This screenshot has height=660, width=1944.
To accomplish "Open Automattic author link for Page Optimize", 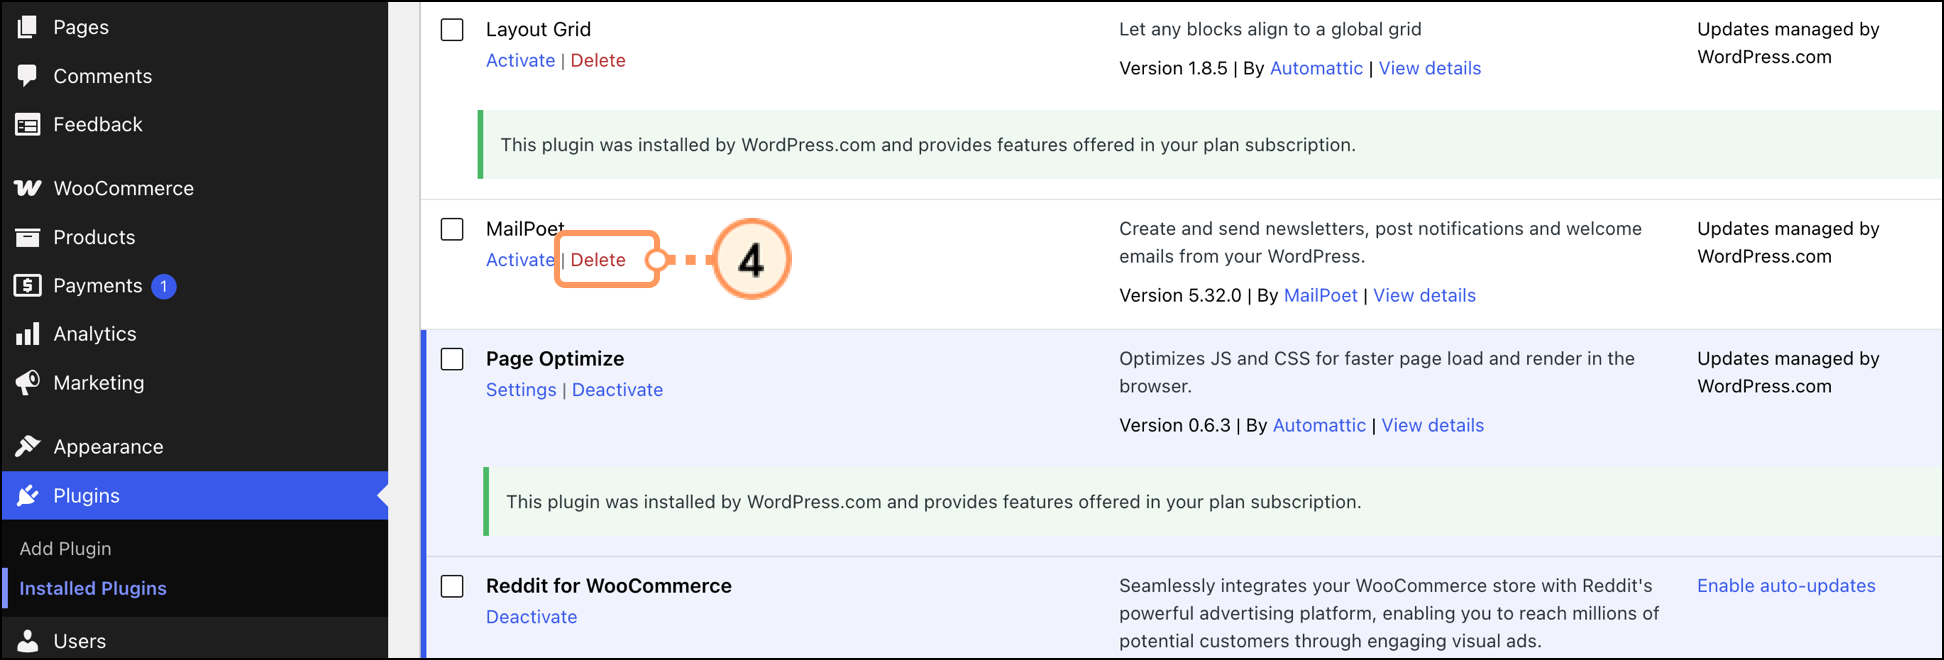I will [x=1319, y=426].
